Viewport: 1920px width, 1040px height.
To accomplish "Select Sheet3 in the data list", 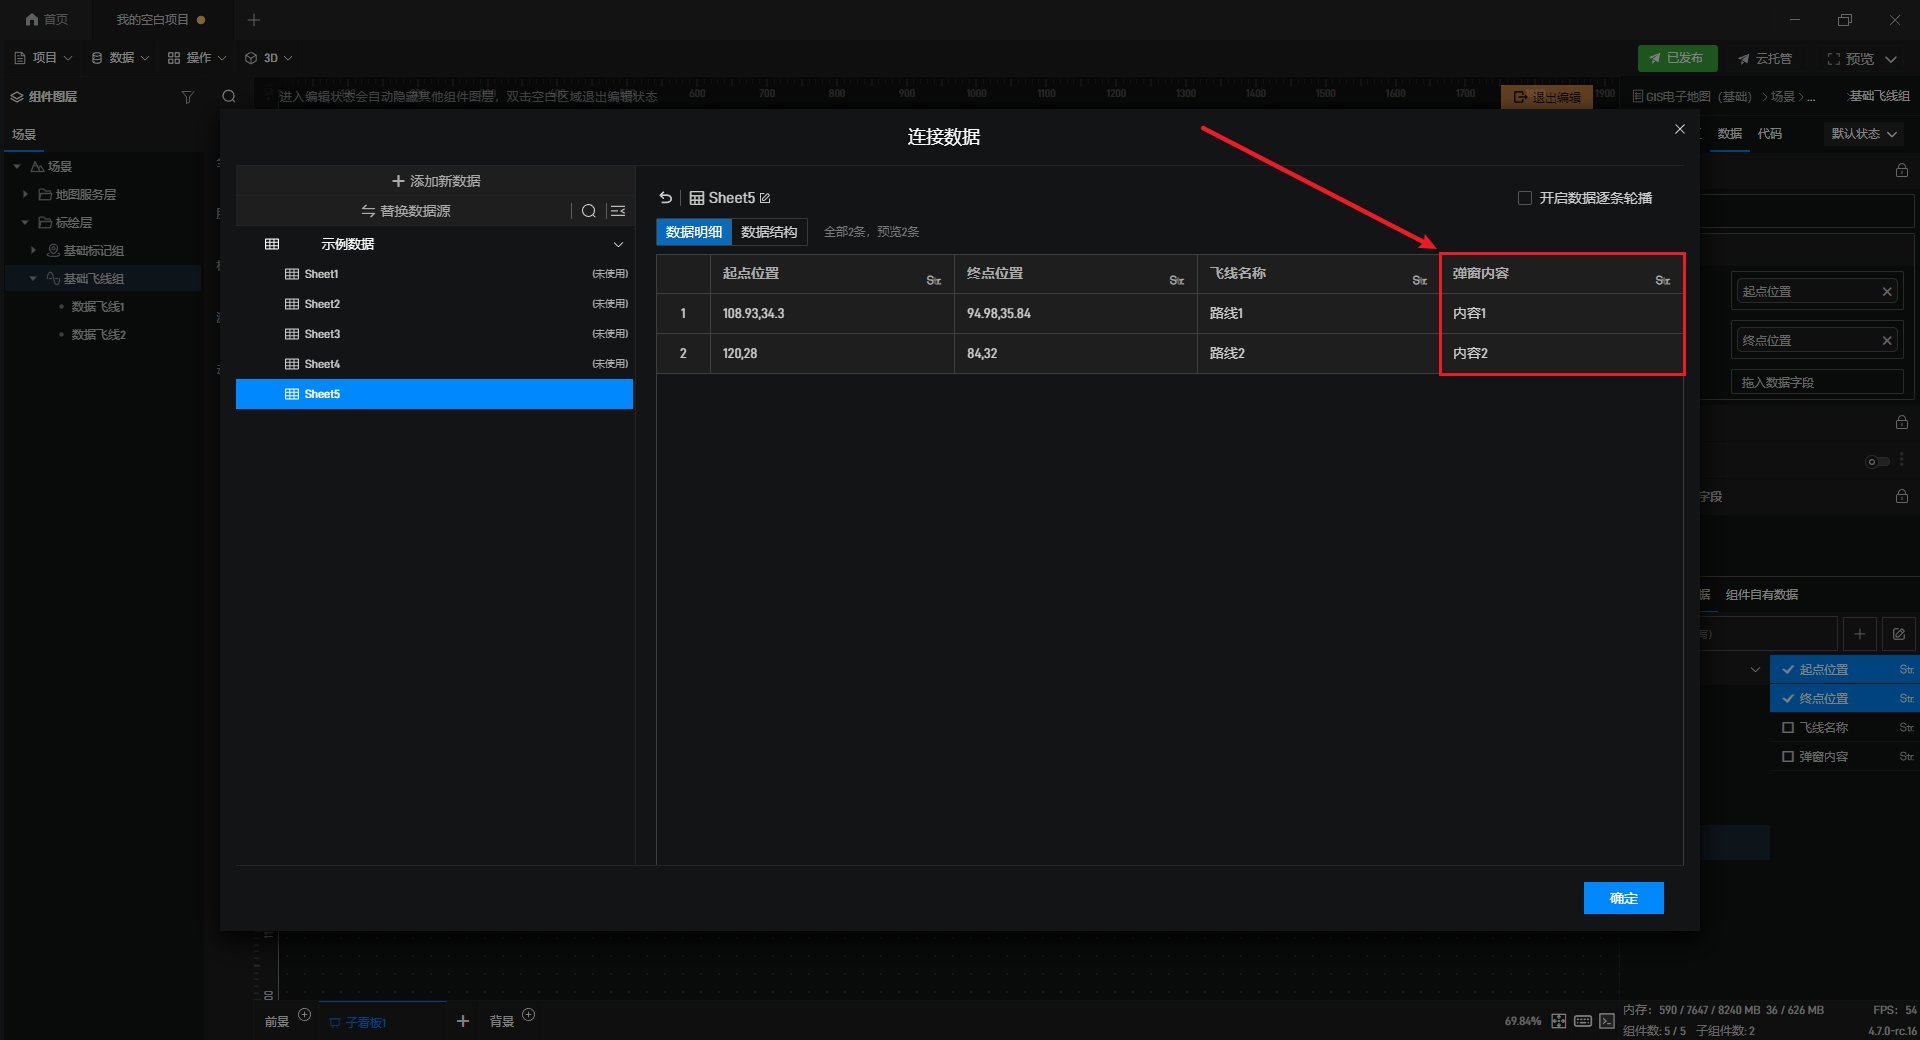I will [322, 334].
